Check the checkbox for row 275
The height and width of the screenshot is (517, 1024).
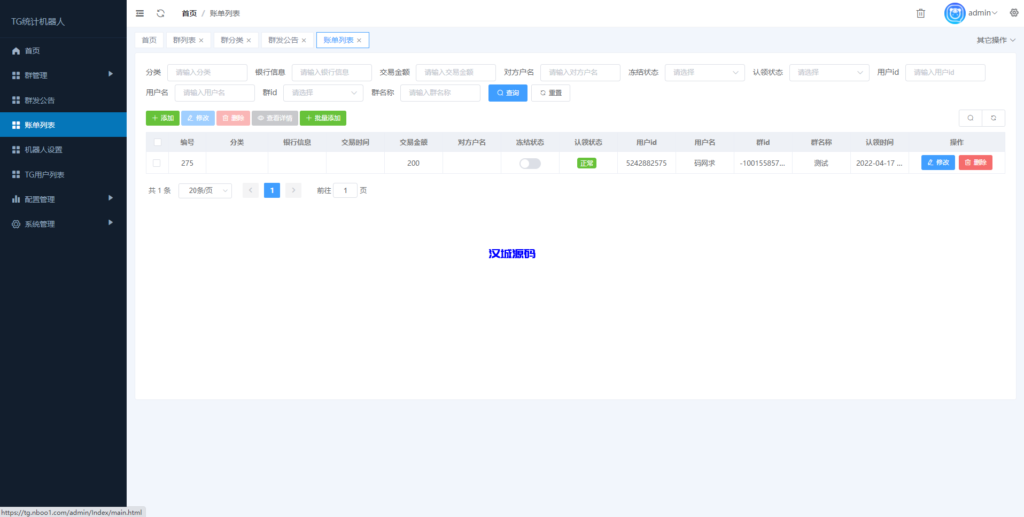(156, 163)
